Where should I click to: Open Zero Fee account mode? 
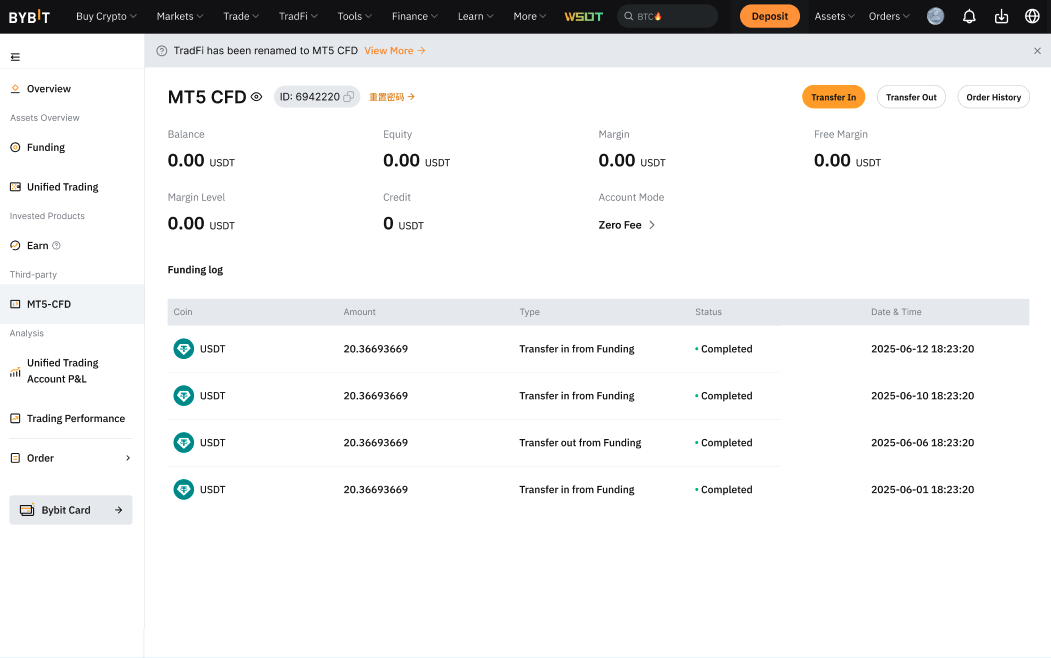[627, 225]
